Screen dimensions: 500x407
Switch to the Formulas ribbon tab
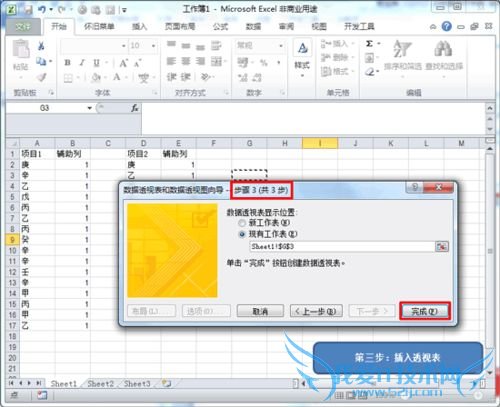click(x=220, y=27)
